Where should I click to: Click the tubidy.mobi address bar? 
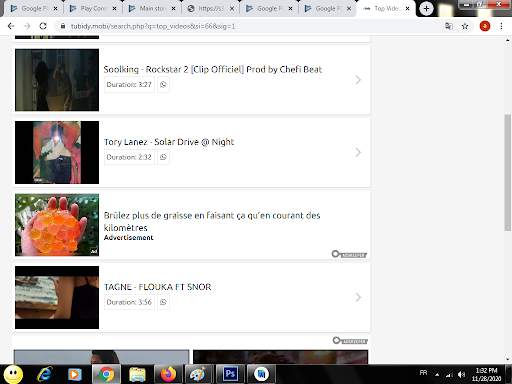click(247, 26)
